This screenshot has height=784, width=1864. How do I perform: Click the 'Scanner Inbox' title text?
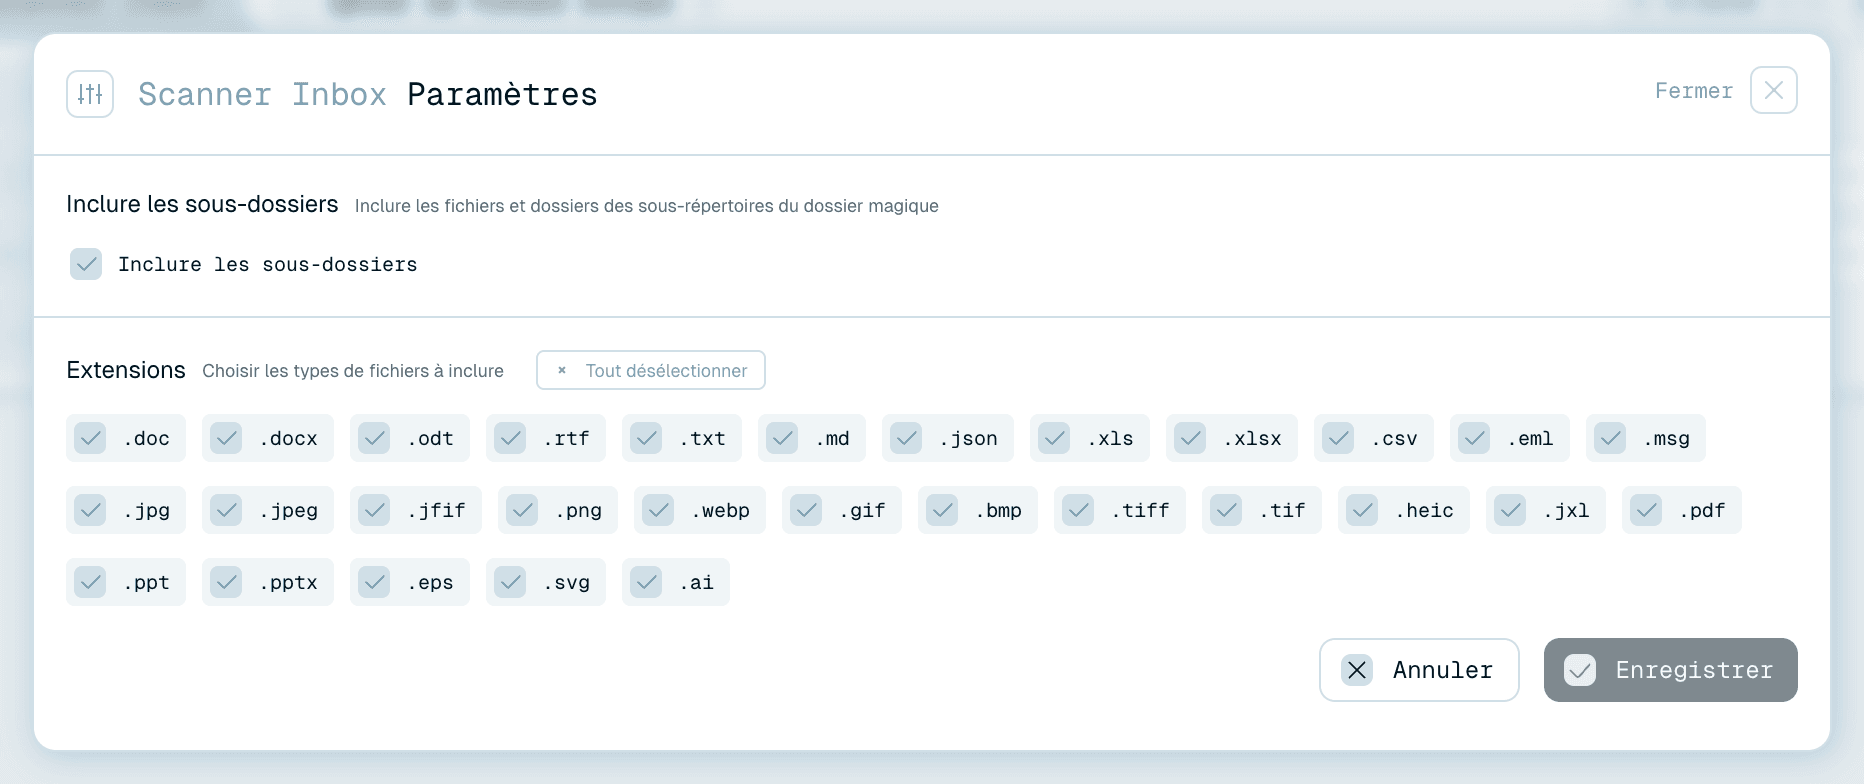pyautogui.click(x=262, y=94)
